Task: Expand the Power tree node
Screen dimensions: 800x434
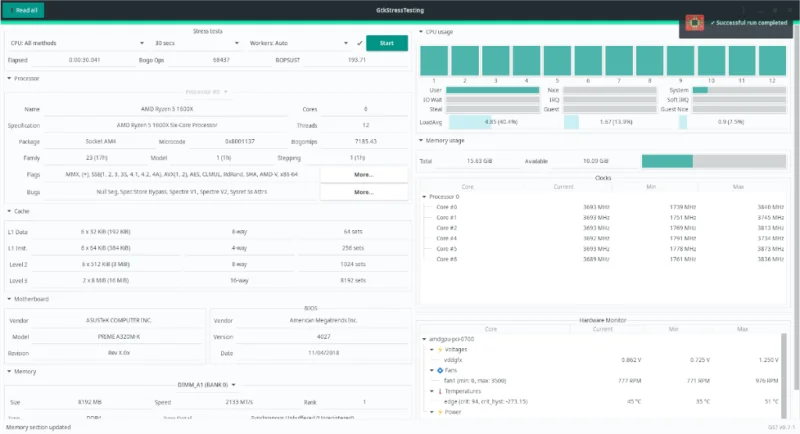Action: pyautogui.click(x=432, y=412)
